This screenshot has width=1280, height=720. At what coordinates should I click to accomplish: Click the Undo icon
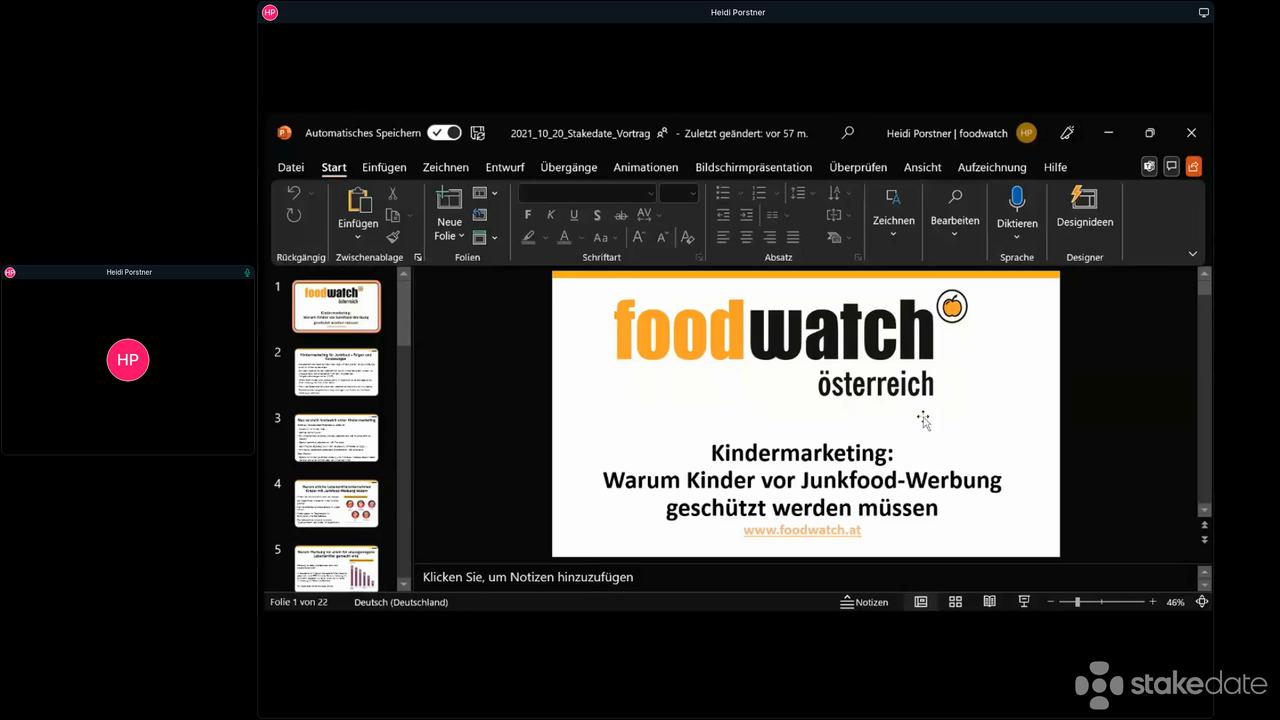click(294, 194)
